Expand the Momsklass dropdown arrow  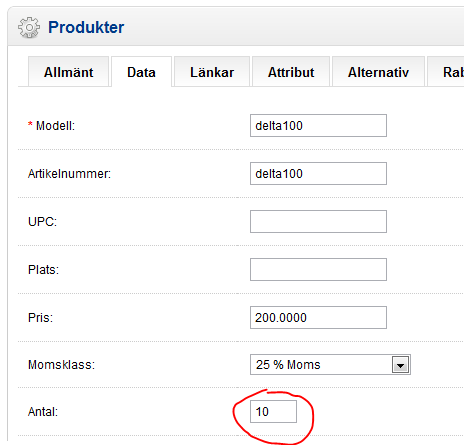click(x=400, y=365)
